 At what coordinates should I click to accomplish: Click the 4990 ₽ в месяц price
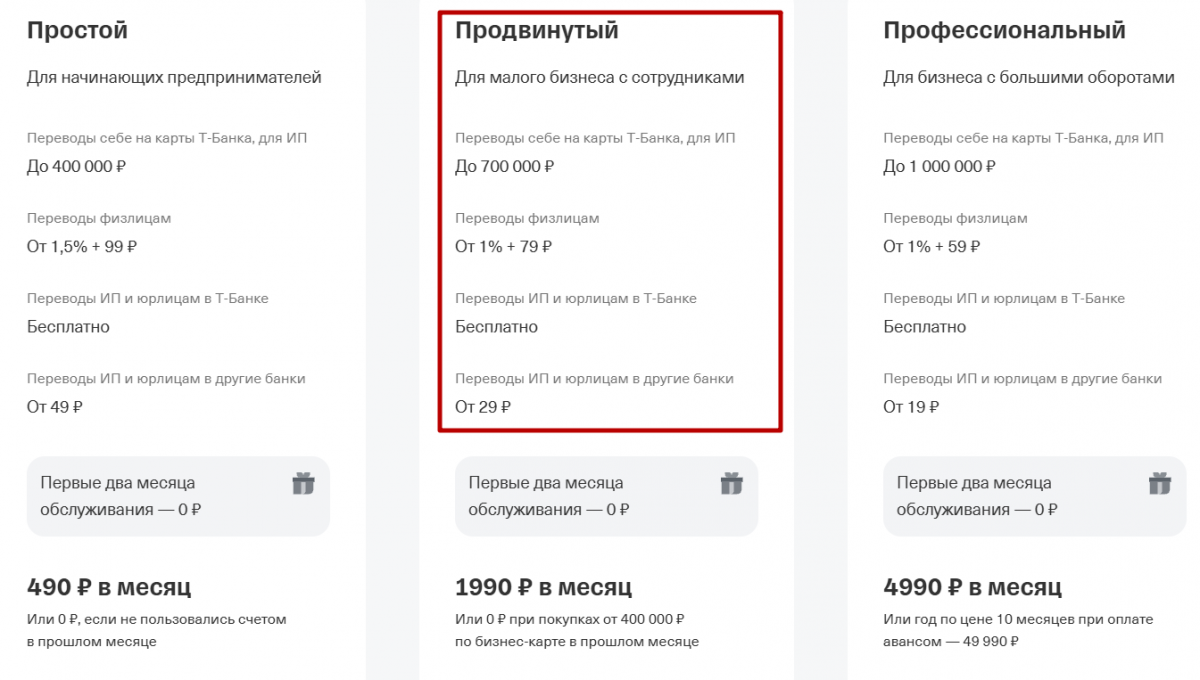click(973, 587)
